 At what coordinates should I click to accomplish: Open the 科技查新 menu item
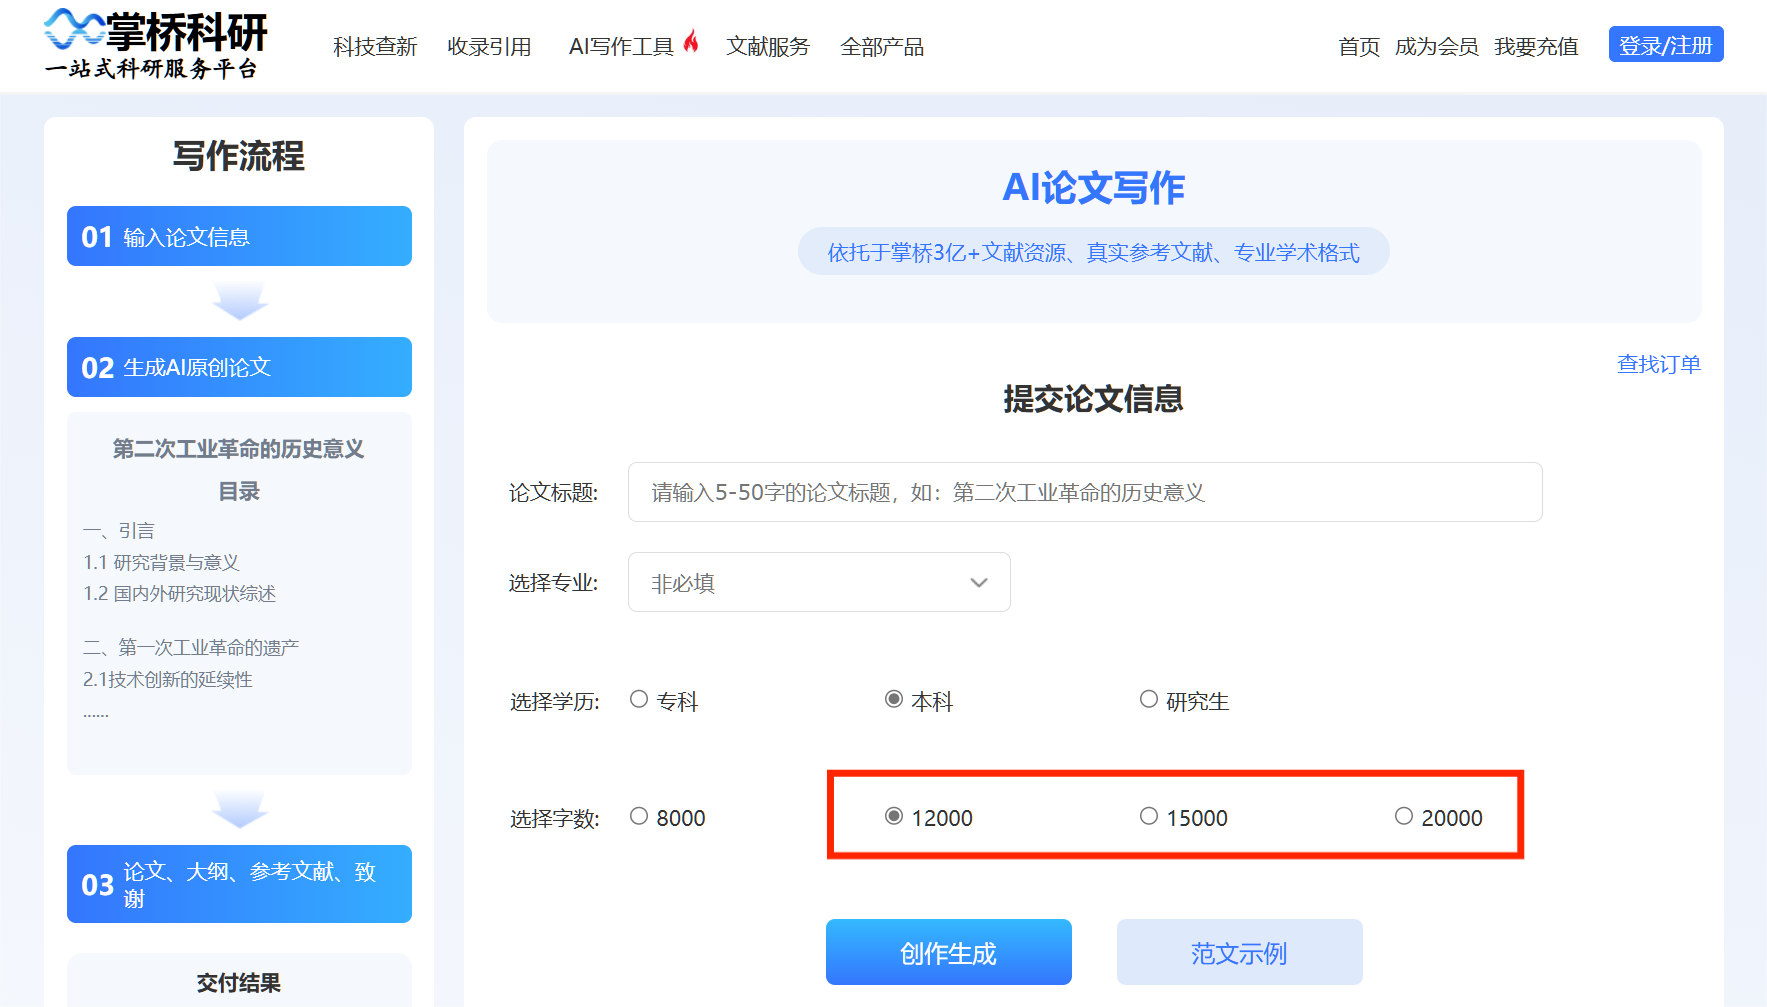(375, 47)
